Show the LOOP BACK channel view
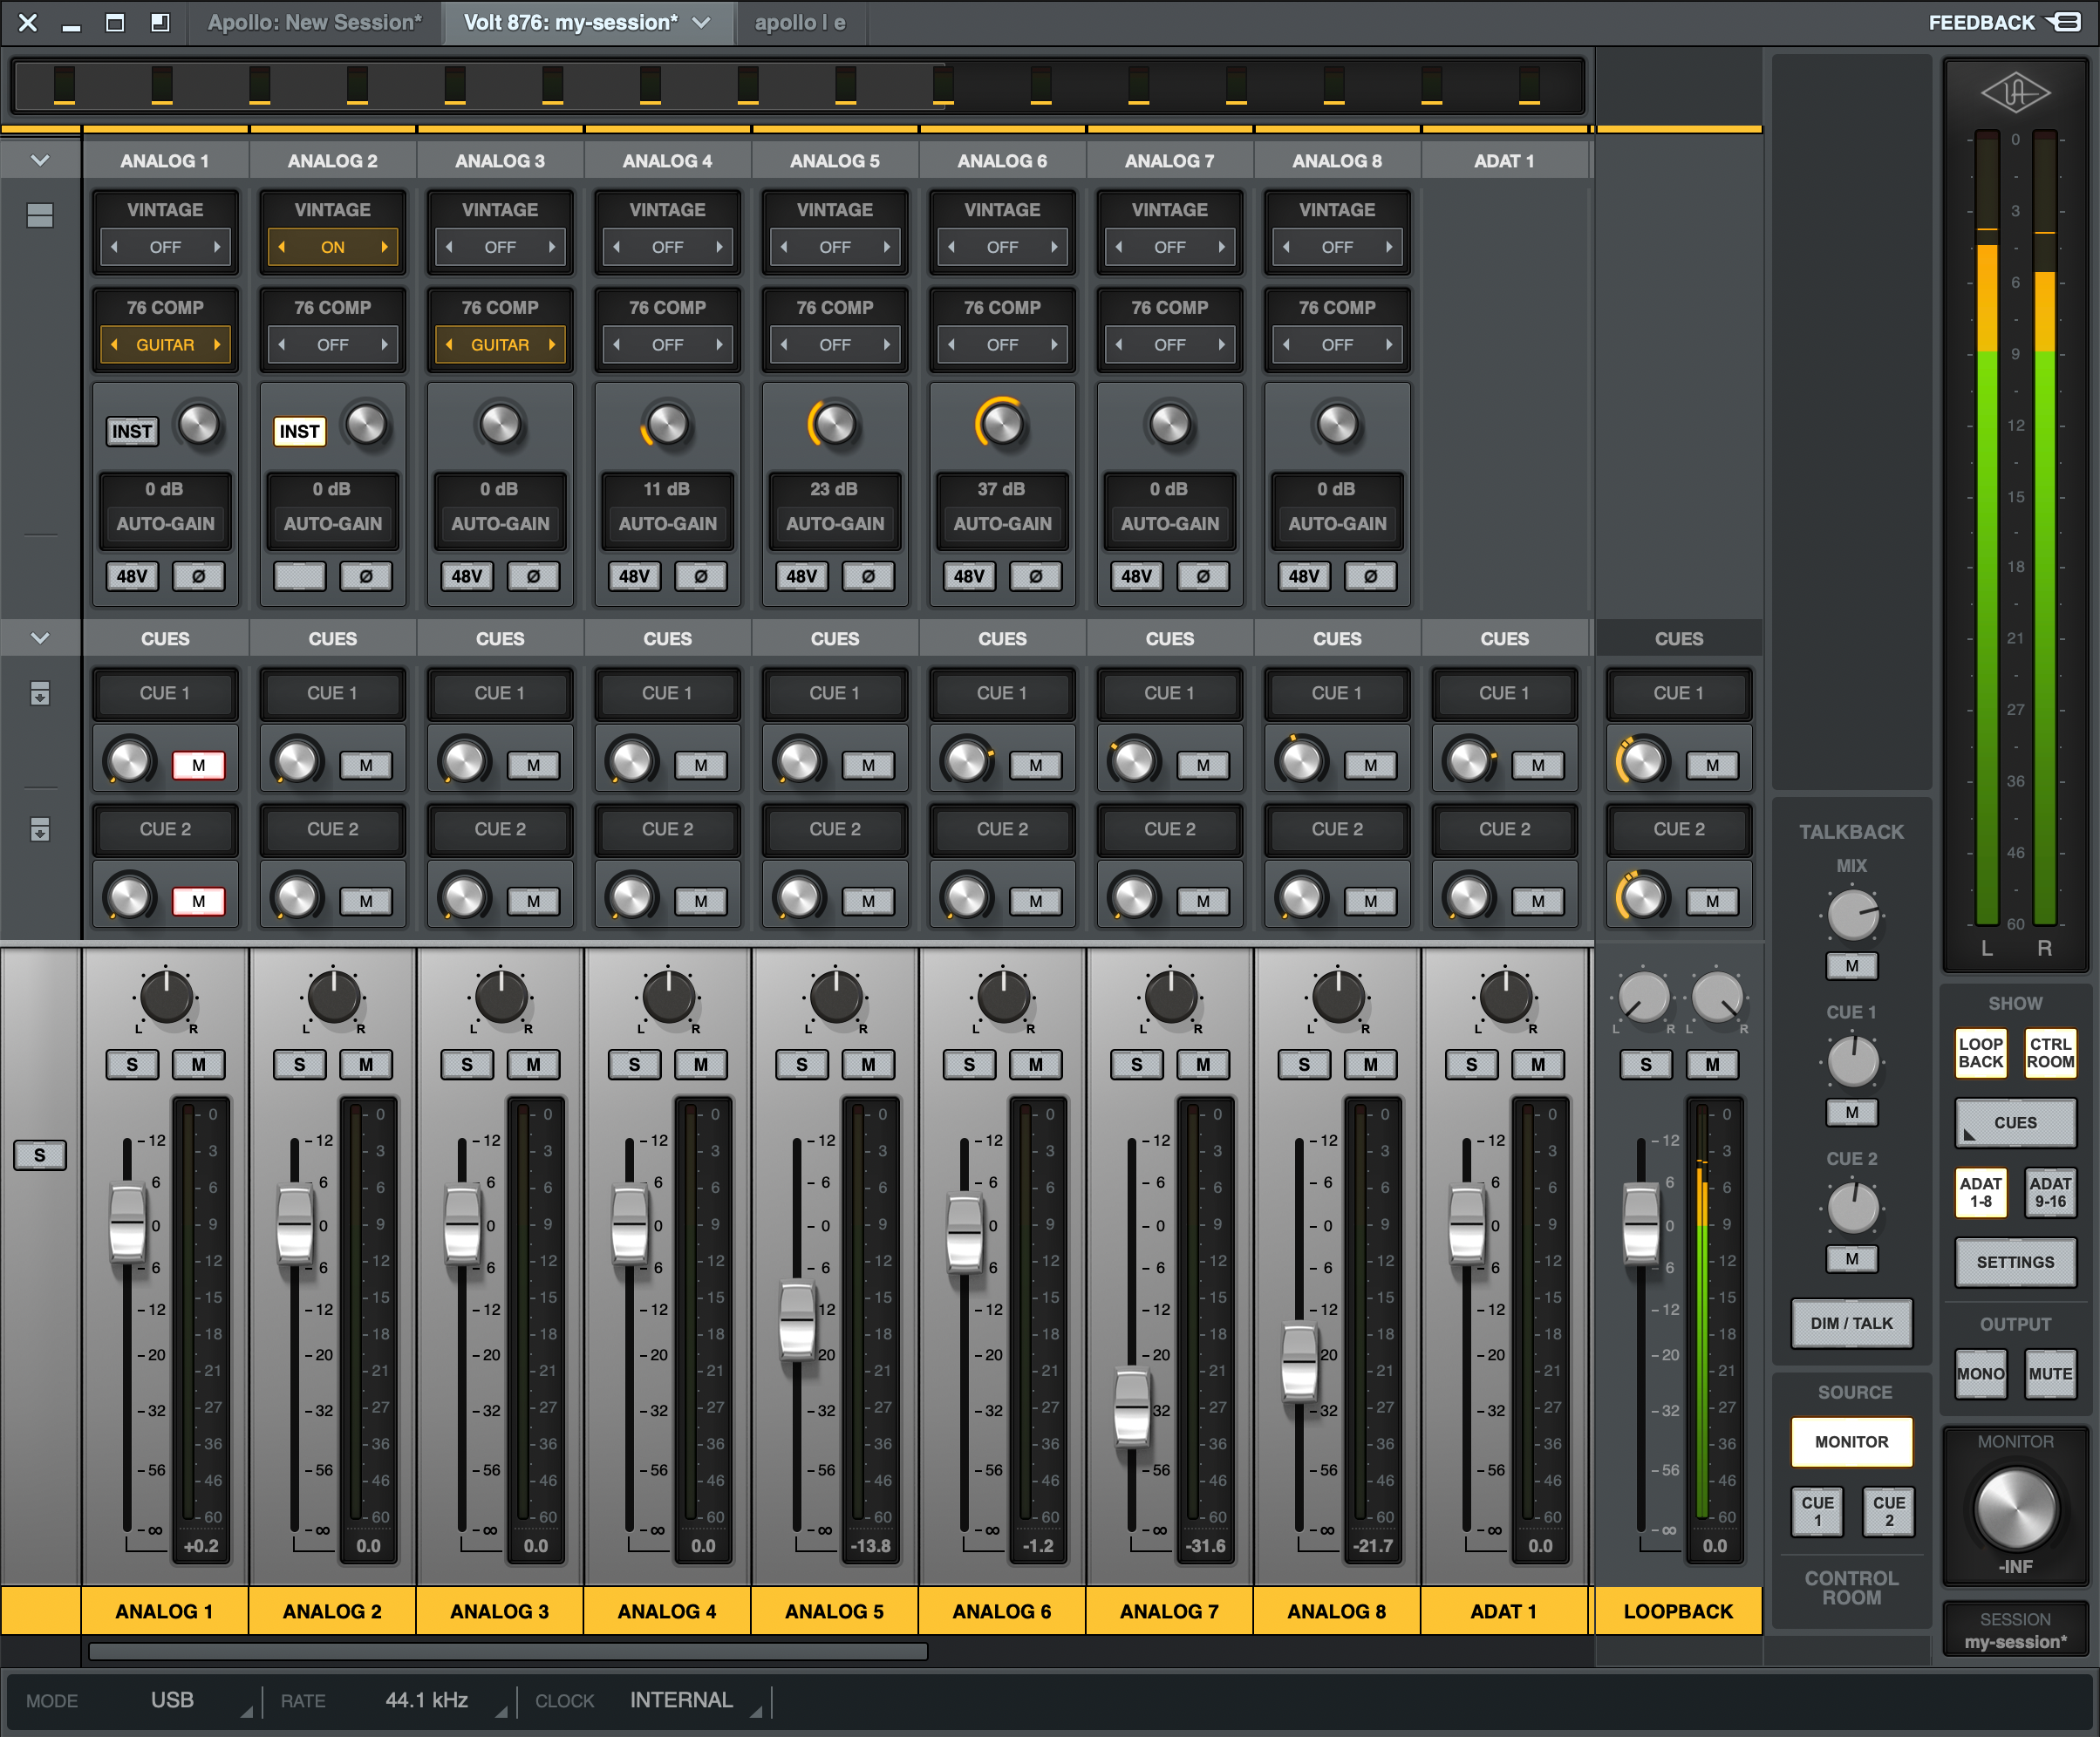2100x1737 pixels. pyautogui.click(x=1980, y=1052)
